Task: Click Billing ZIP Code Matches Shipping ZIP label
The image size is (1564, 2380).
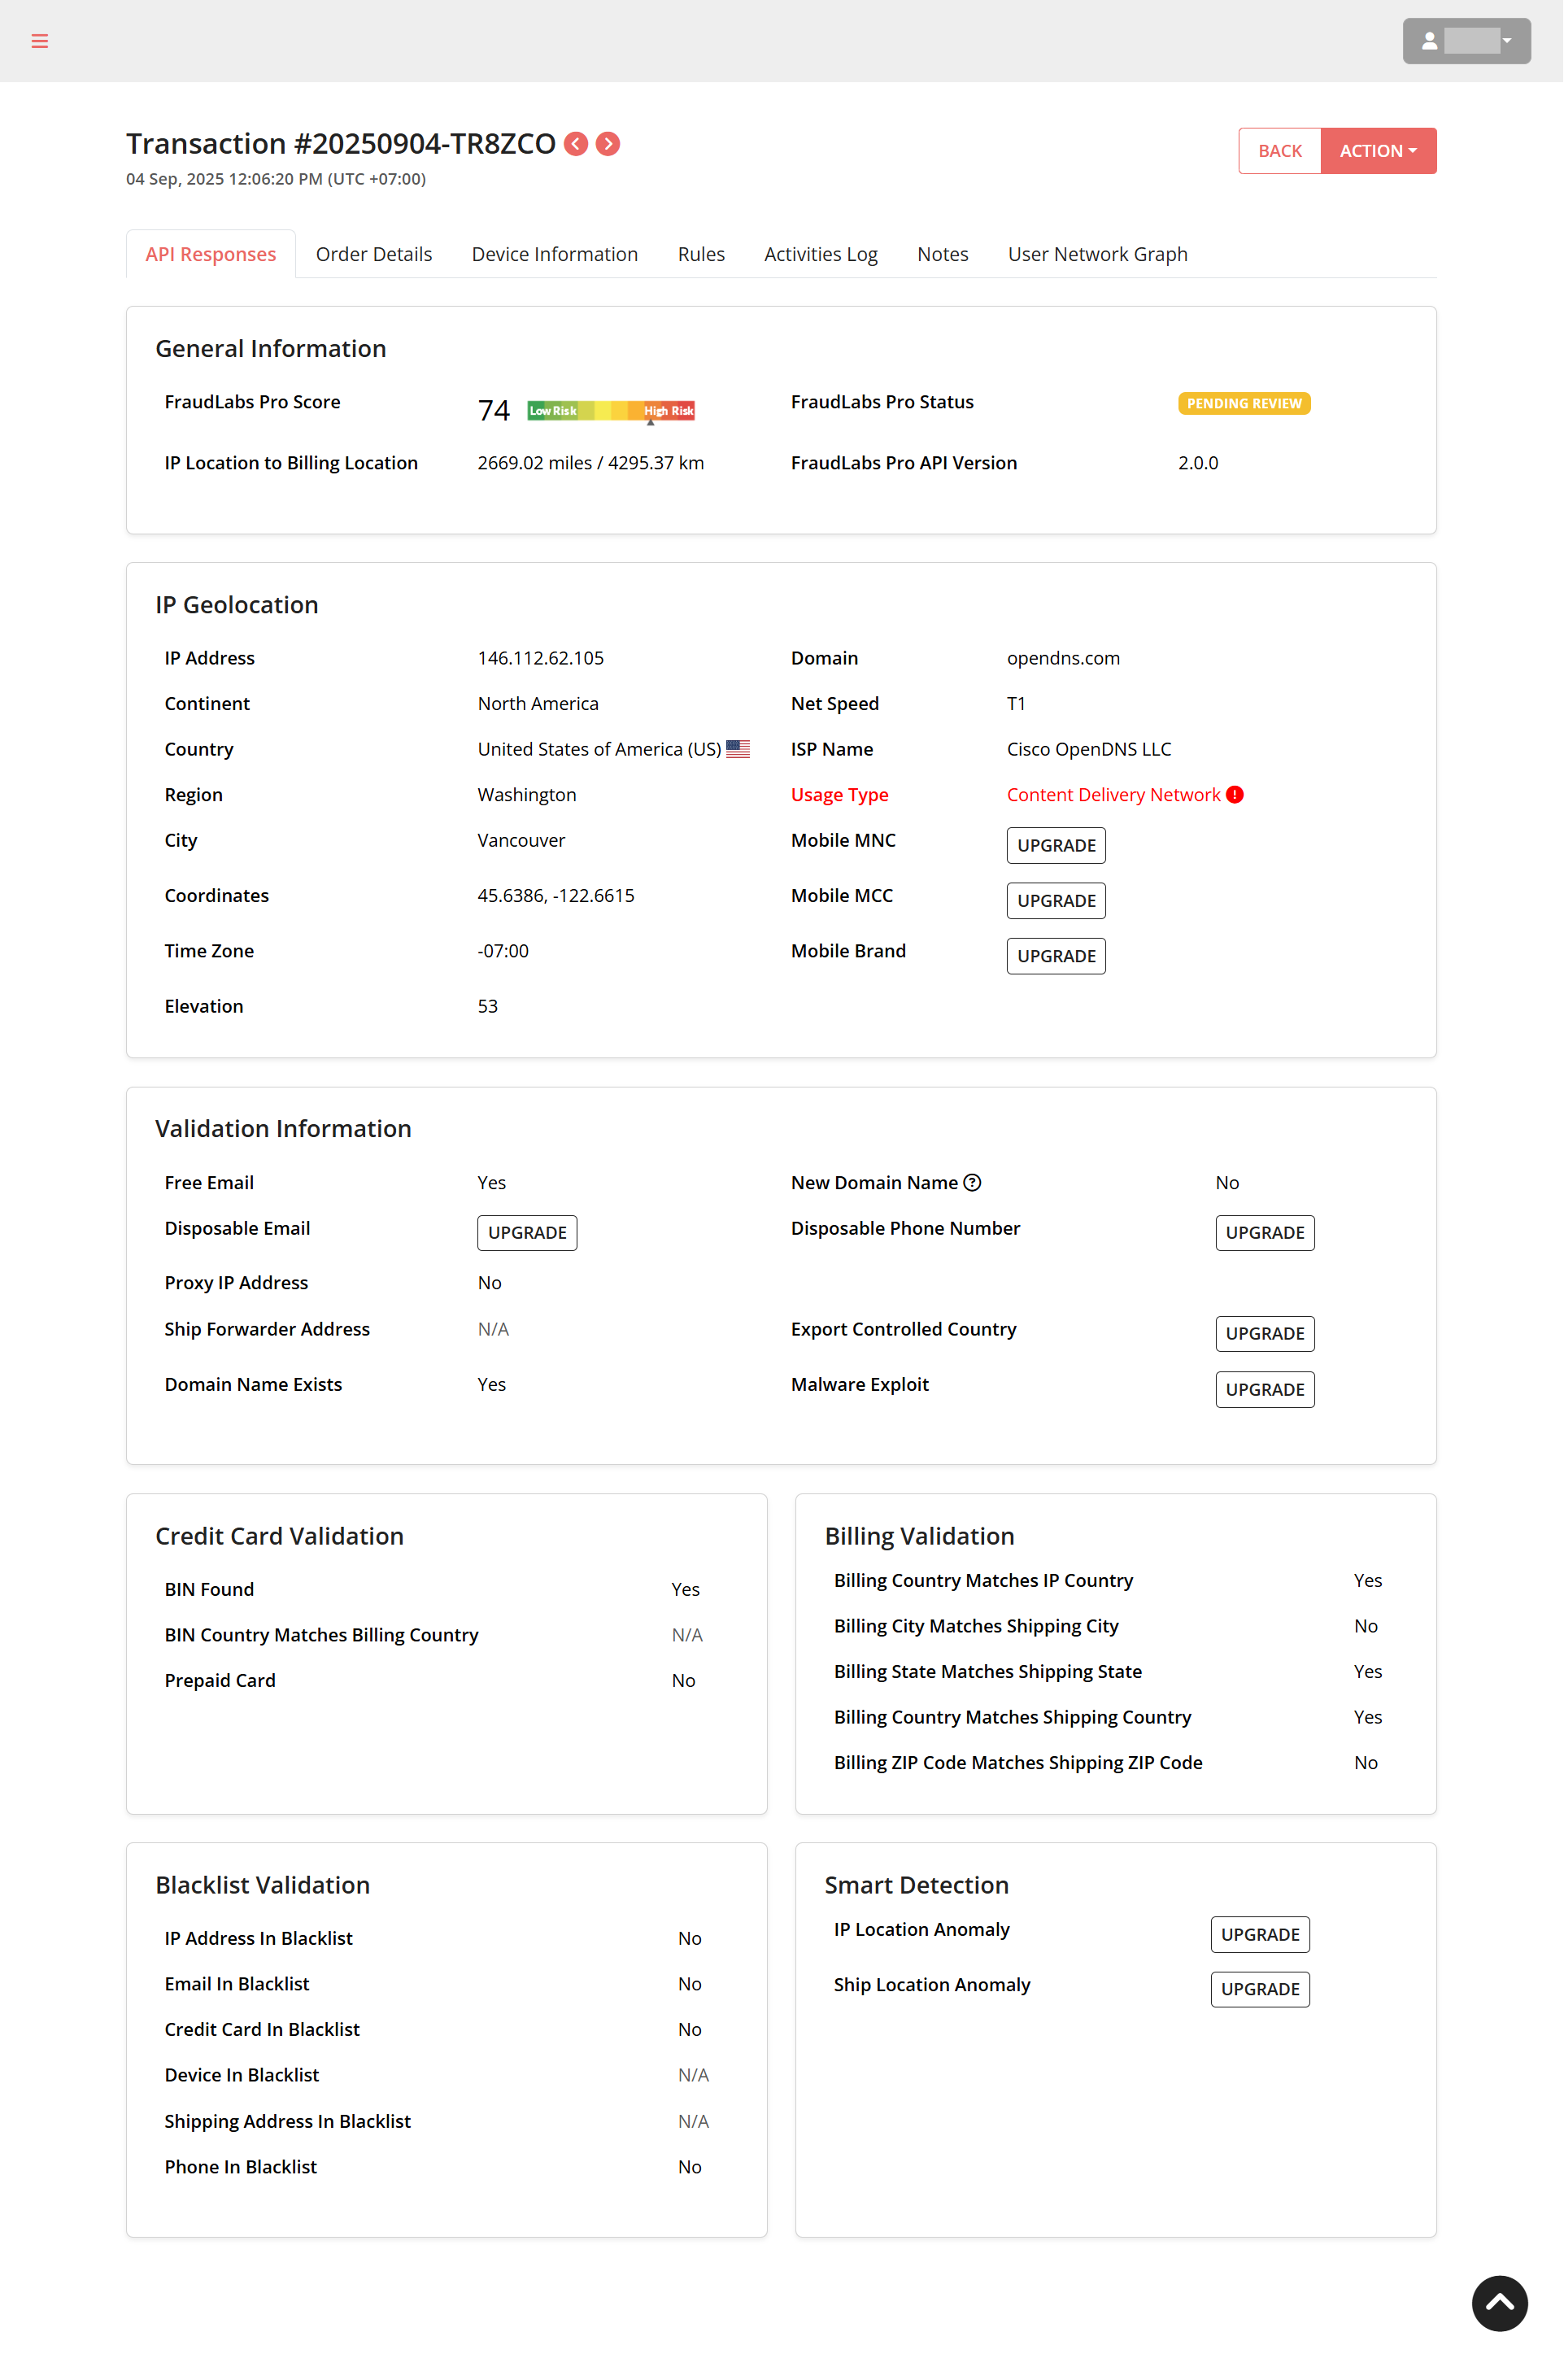Action: click(1018, 1763)
